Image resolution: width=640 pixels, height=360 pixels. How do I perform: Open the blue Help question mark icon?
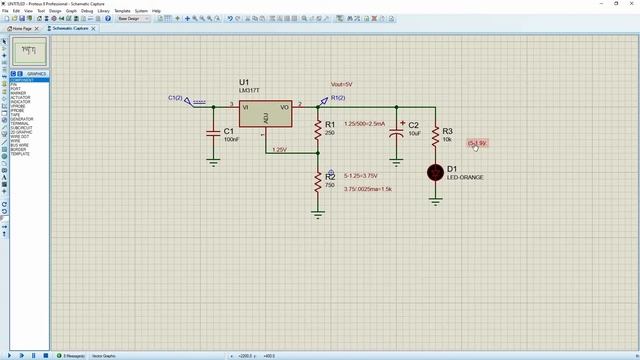pos(108,18)
